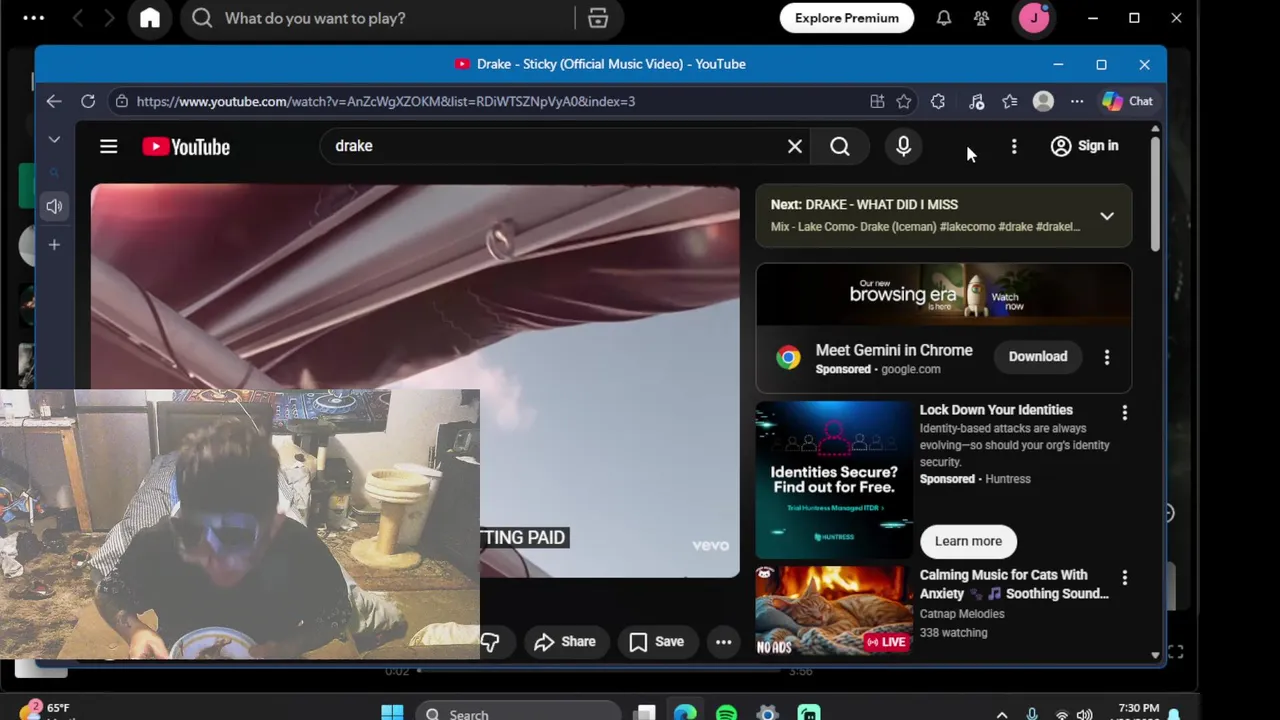Open Spotify Friend Activity icon

[981, 18]
